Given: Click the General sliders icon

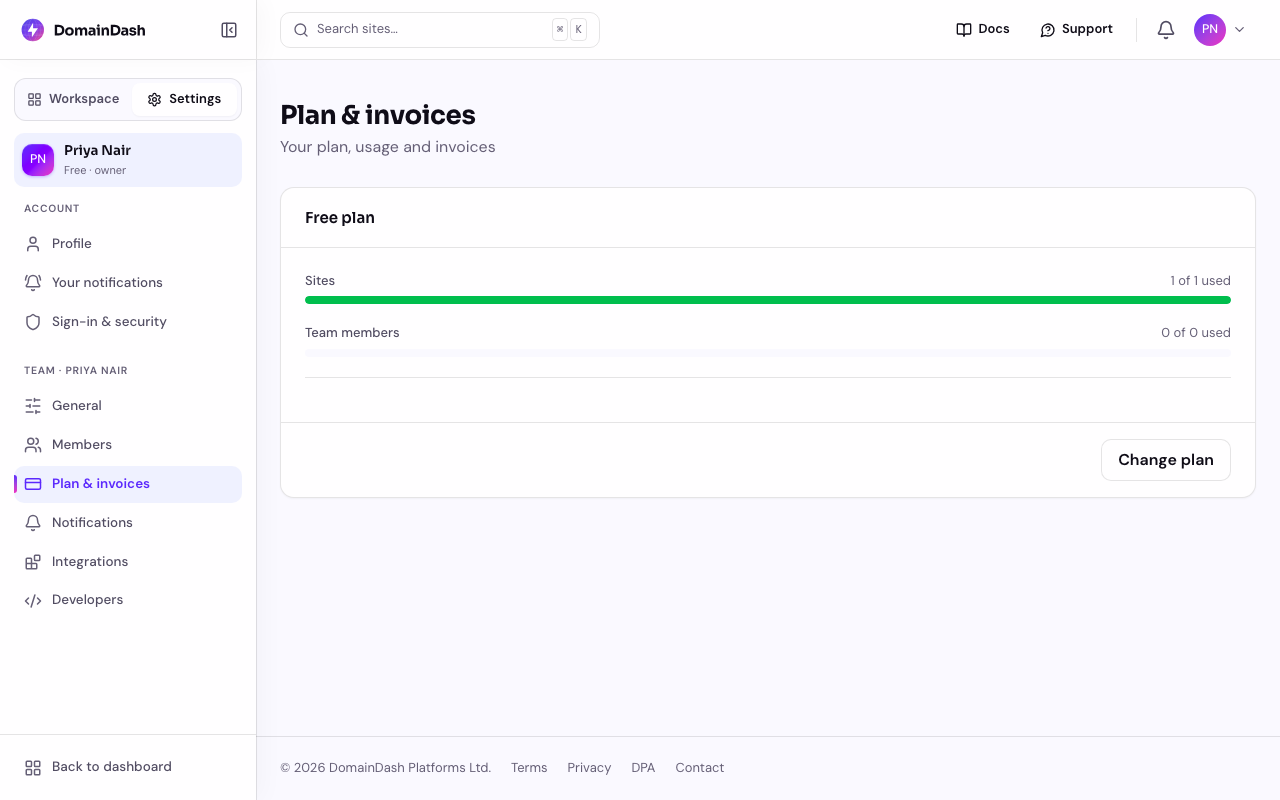Looking at the screenshot, I should point(33,406).
